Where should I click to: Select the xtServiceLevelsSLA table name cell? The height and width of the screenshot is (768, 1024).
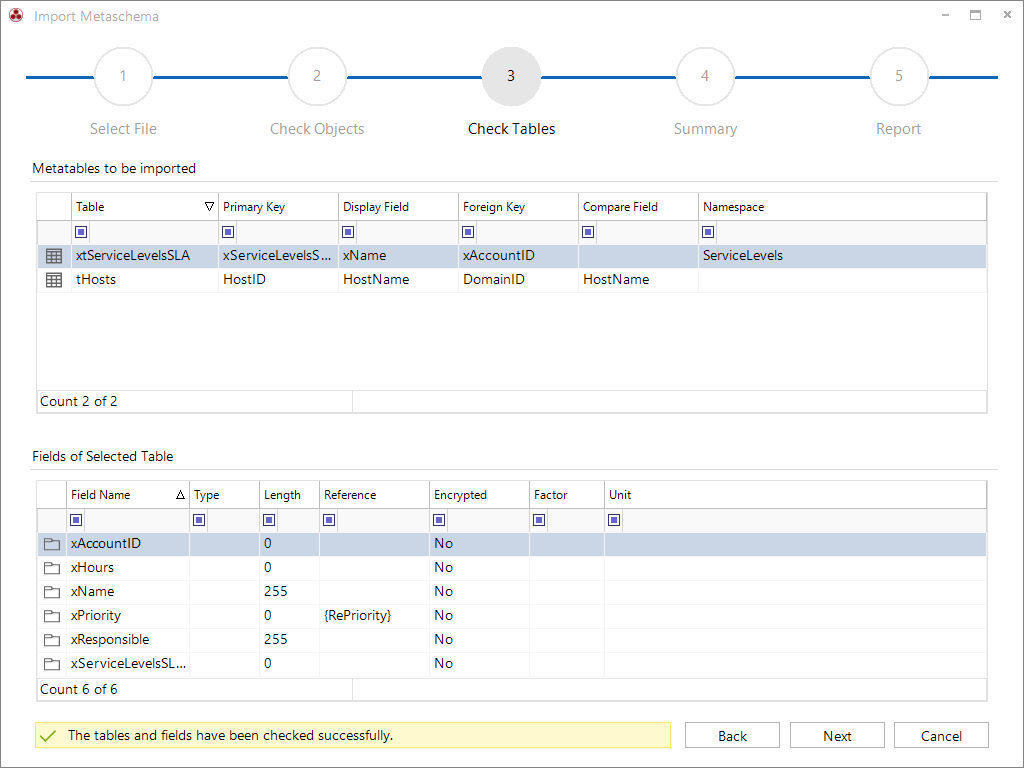click(144, 256)
